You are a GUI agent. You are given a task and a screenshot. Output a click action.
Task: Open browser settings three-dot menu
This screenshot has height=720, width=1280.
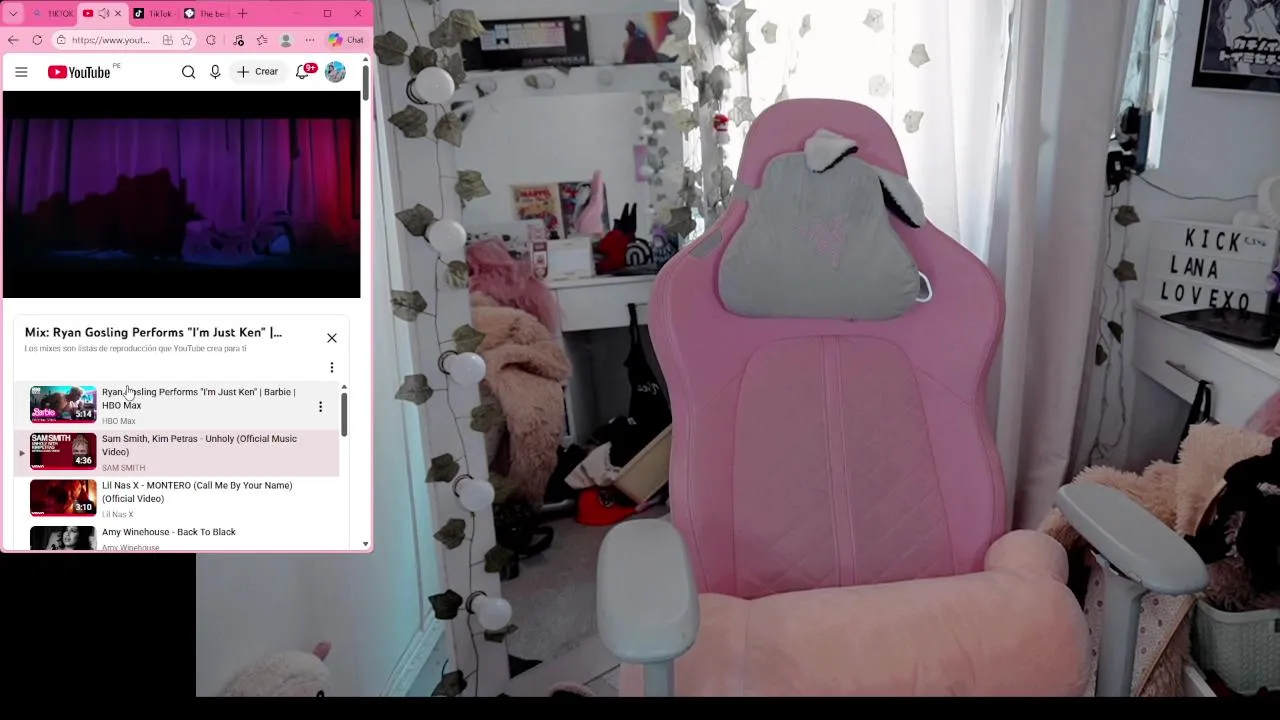point(310,40)
